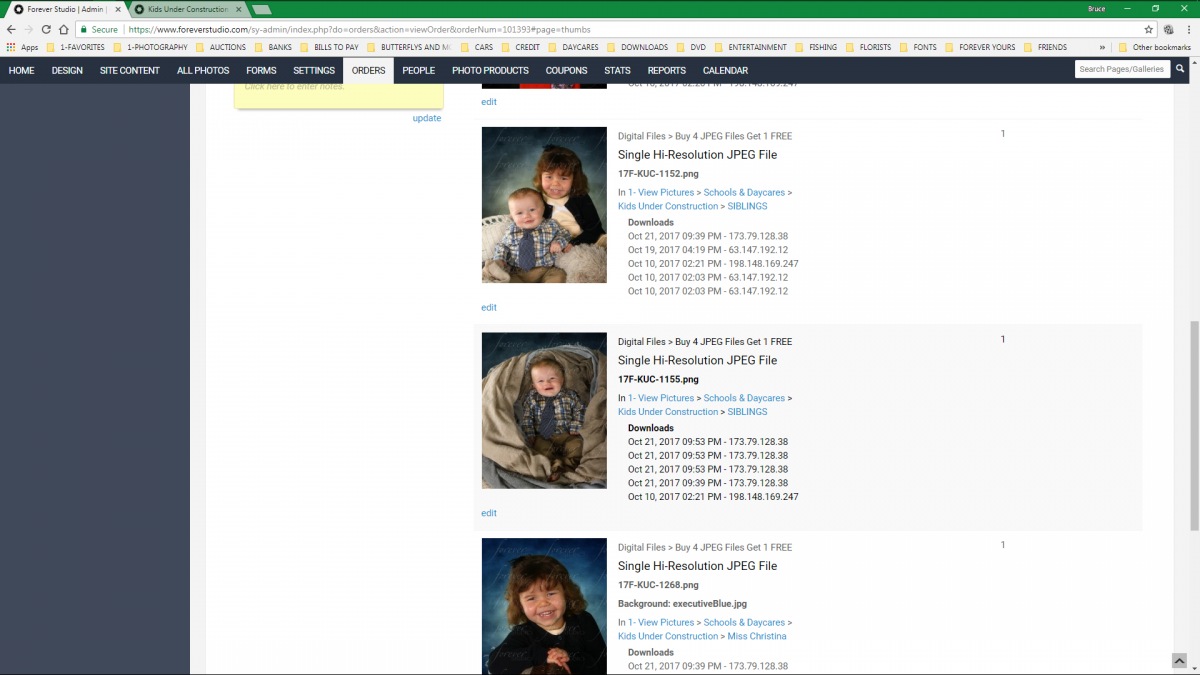Open FLORISTS bookmark folder
The height and width of the screenshot is (675, 1200).
click(868, 47)
